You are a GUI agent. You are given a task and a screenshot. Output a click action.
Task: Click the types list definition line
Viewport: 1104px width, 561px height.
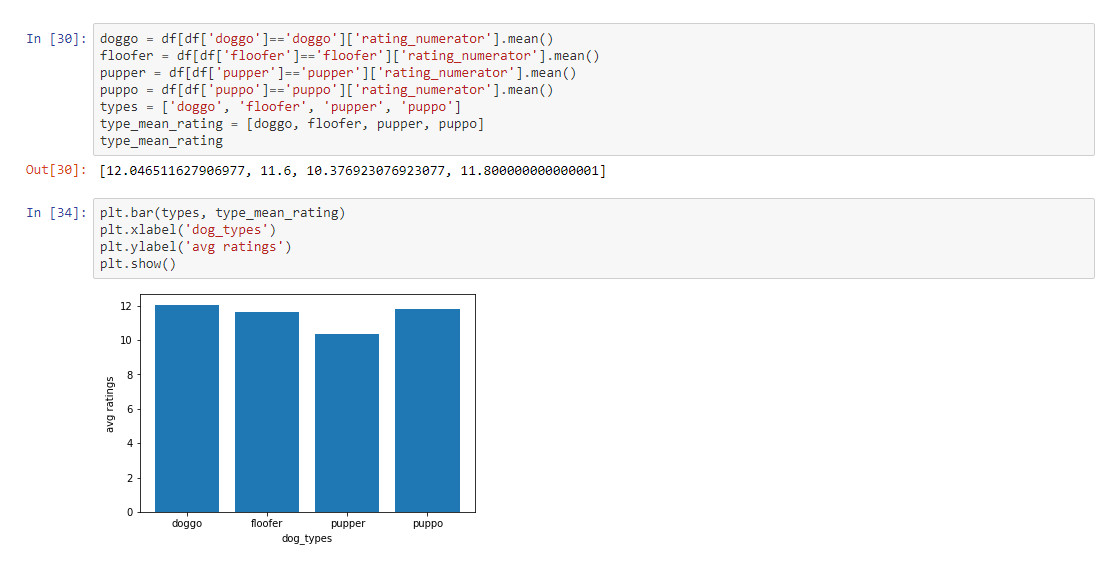(x=280, y=107)
